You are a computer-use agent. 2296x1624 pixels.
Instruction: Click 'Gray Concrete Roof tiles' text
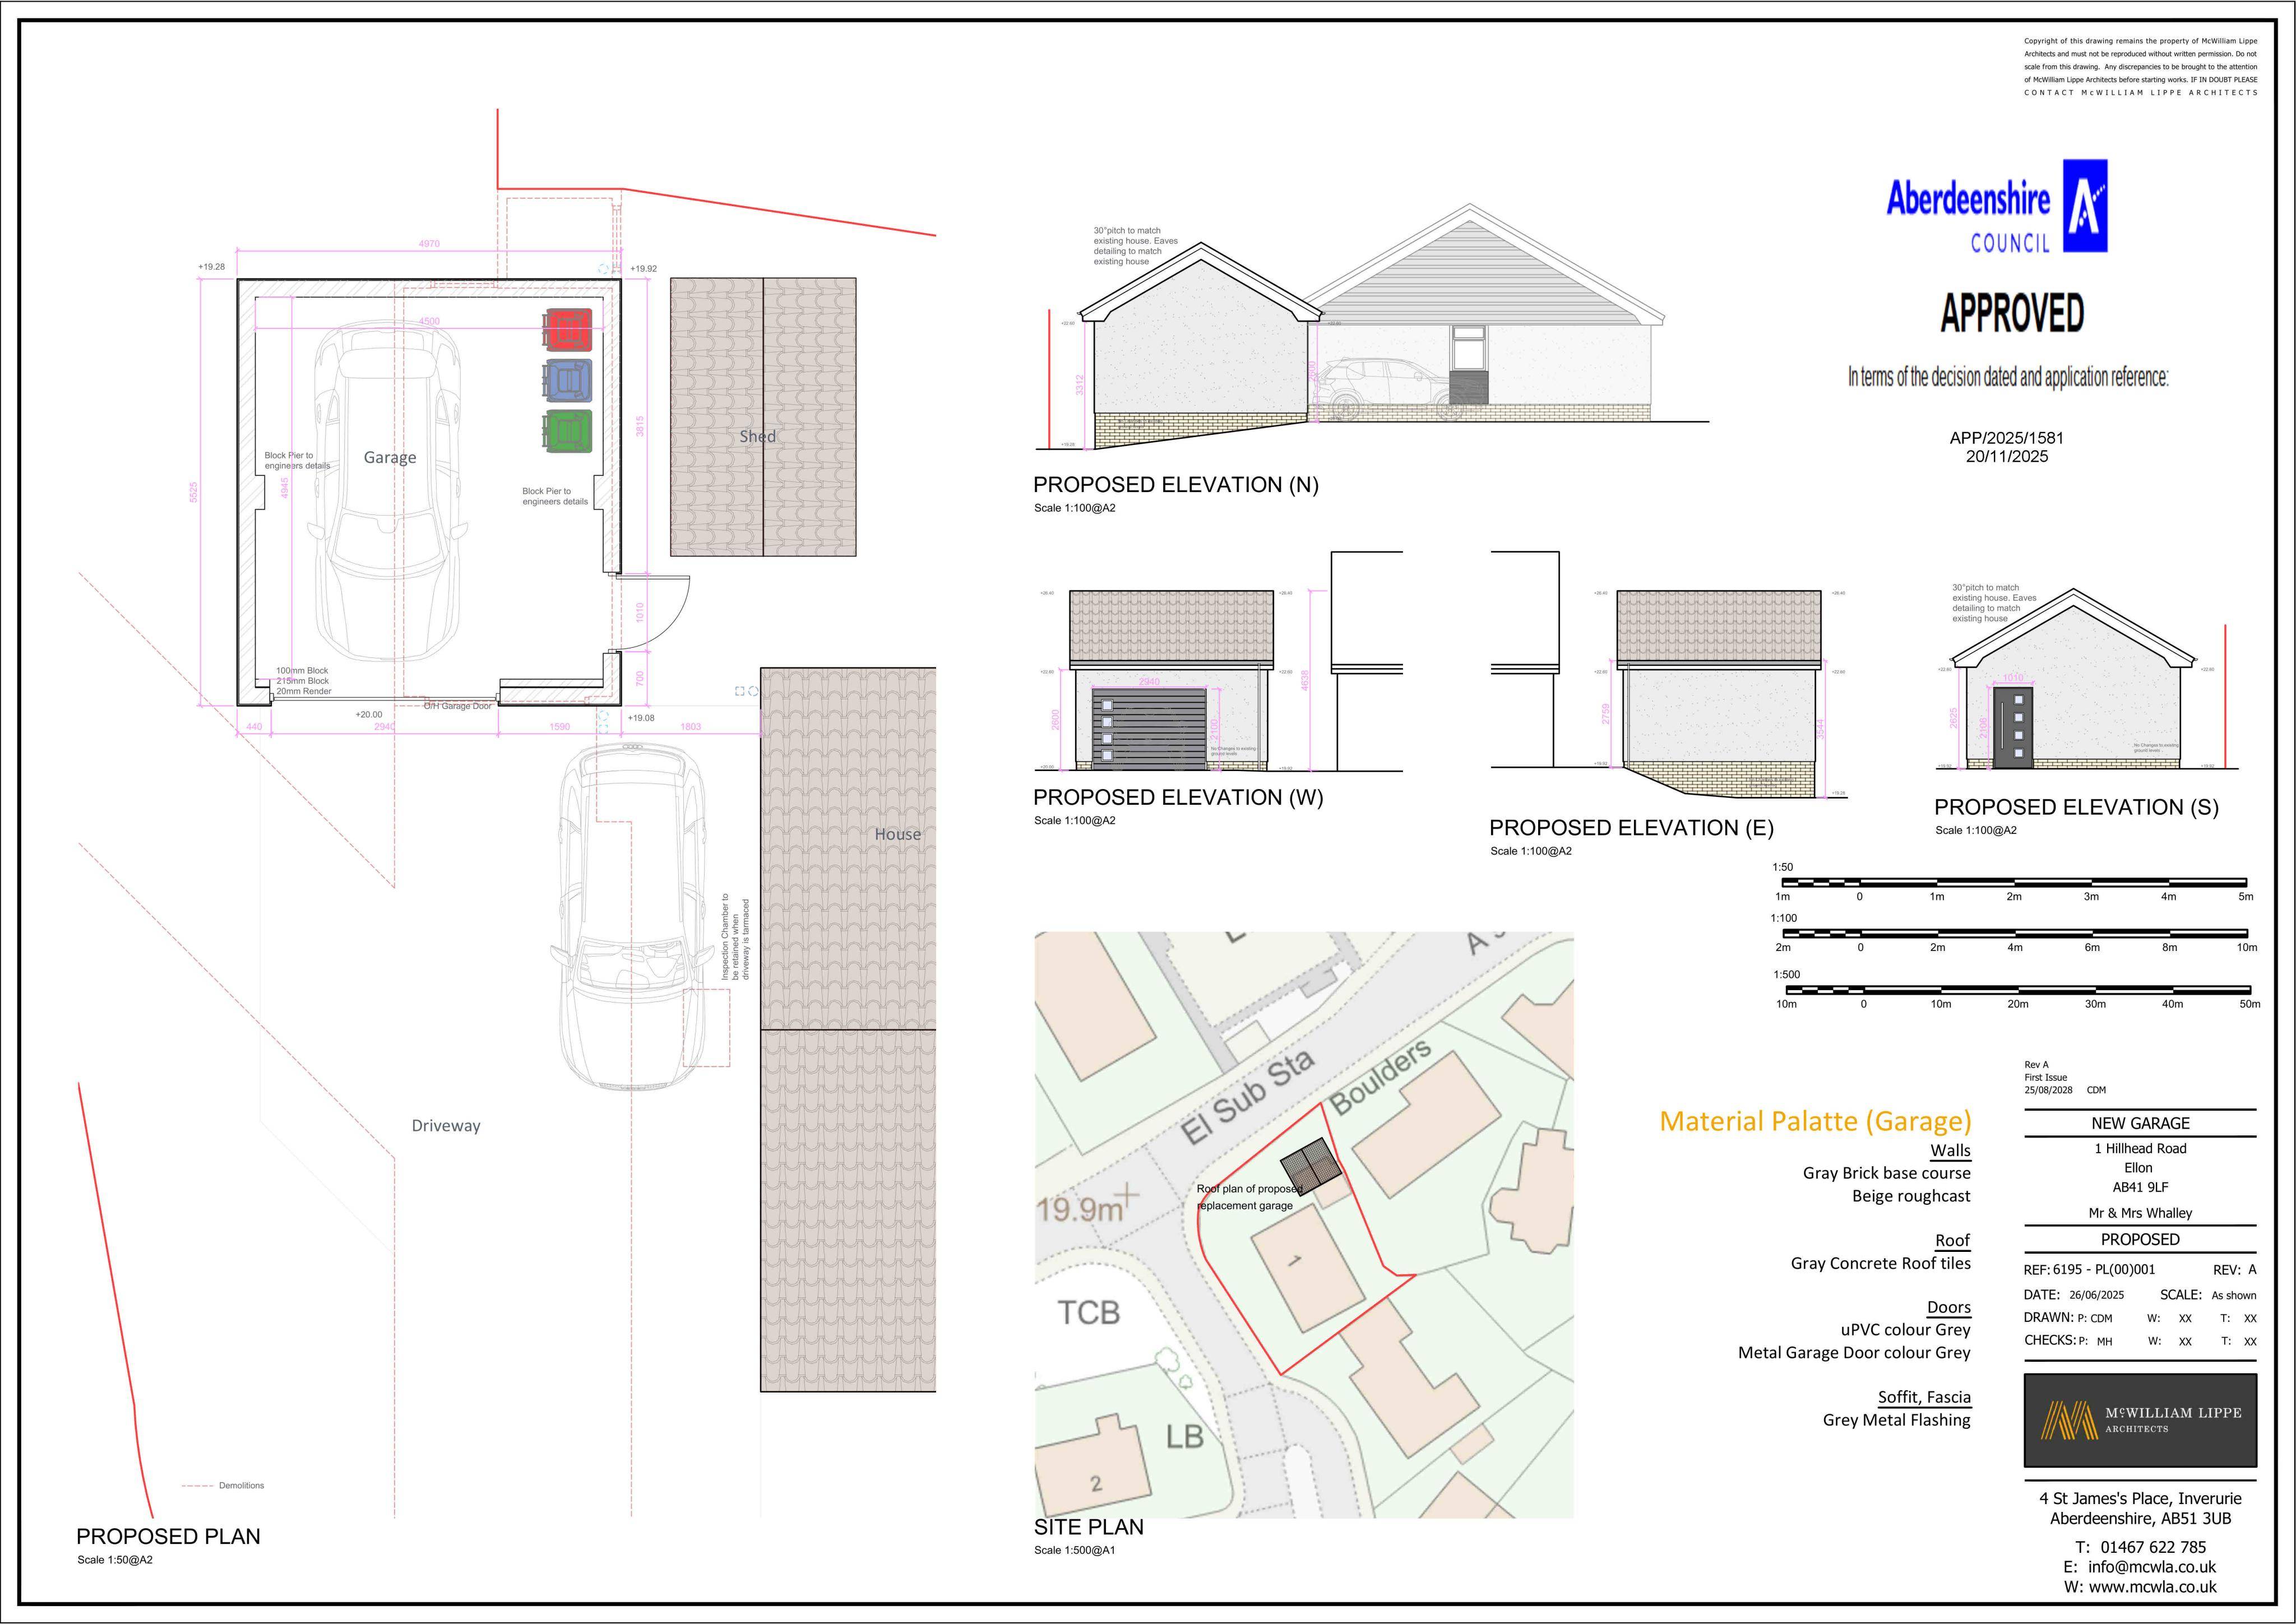(x=1880, y=1263)
